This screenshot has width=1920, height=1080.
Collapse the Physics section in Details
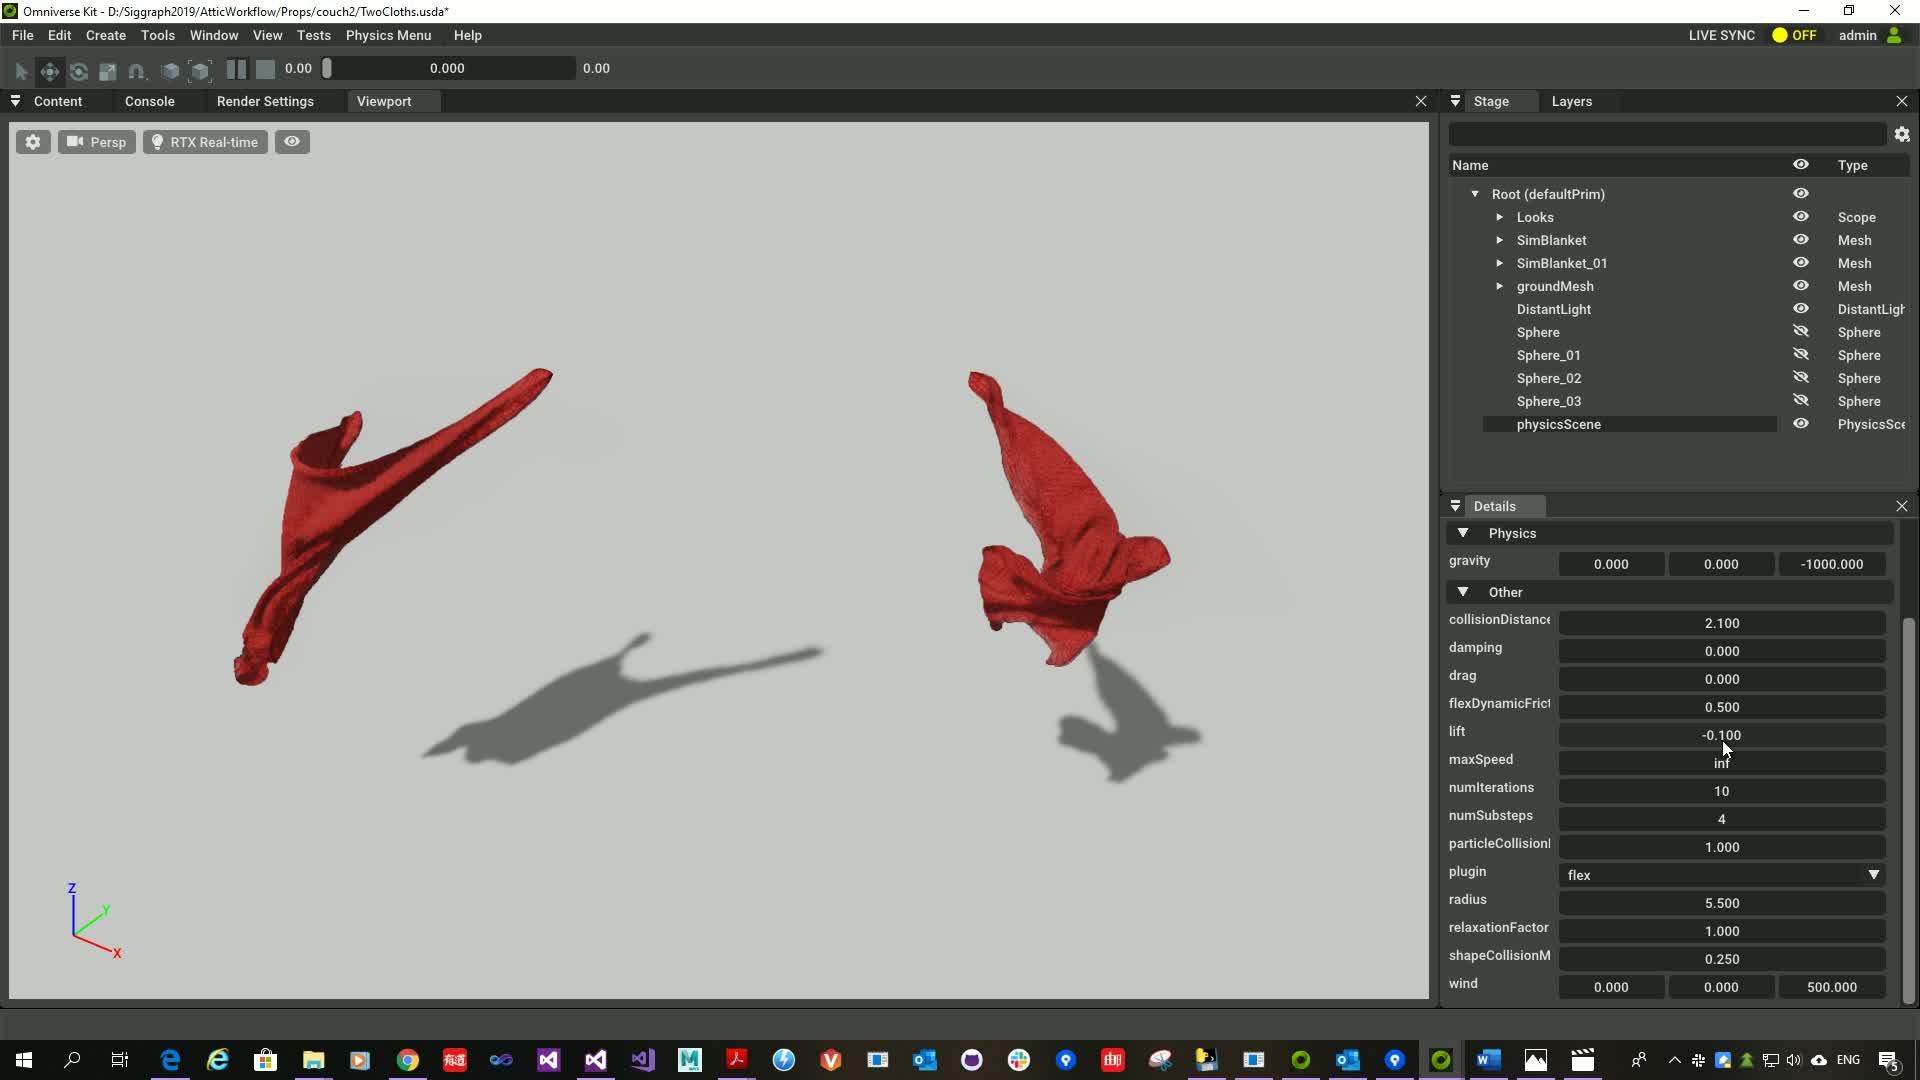tap(1463, 533)
